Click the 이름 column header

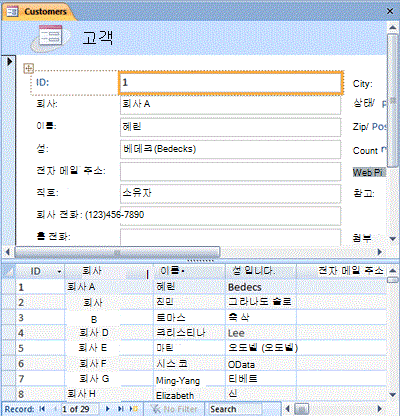[x=189, y=271]
